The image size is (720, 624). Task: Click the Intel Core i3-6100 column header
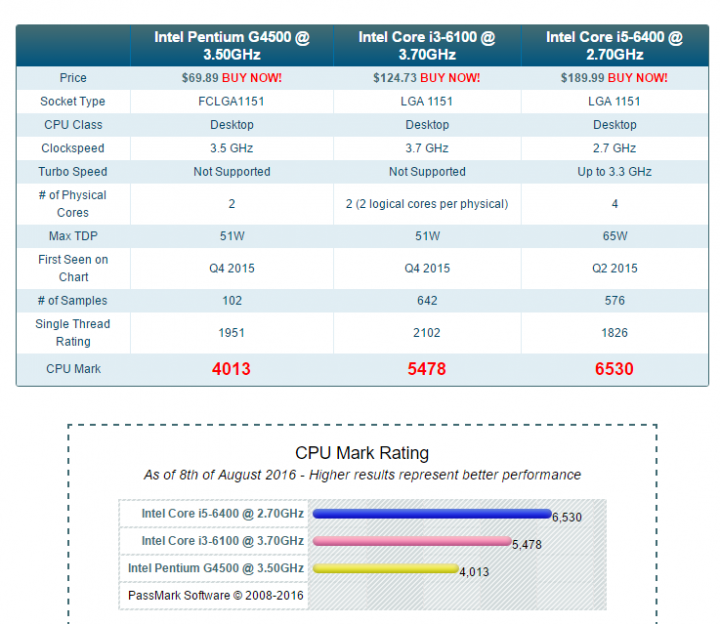tap(427, 45)
